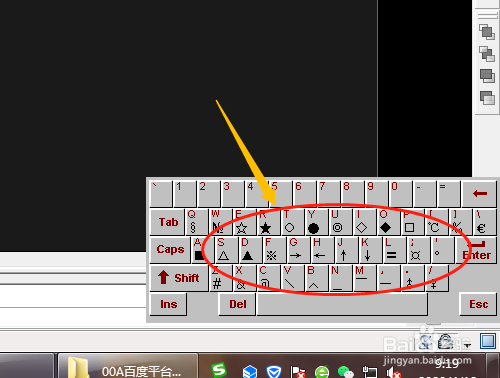The image size is (500, 378).
Task: Insert the degree sign with apostrophe key
Action: coord(442,250)
